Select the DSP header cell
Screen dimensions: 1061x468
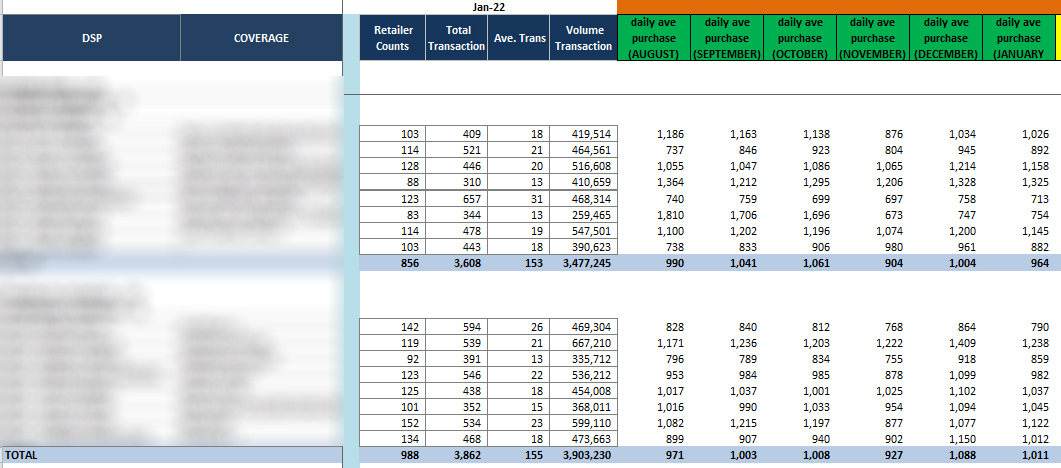91,38
